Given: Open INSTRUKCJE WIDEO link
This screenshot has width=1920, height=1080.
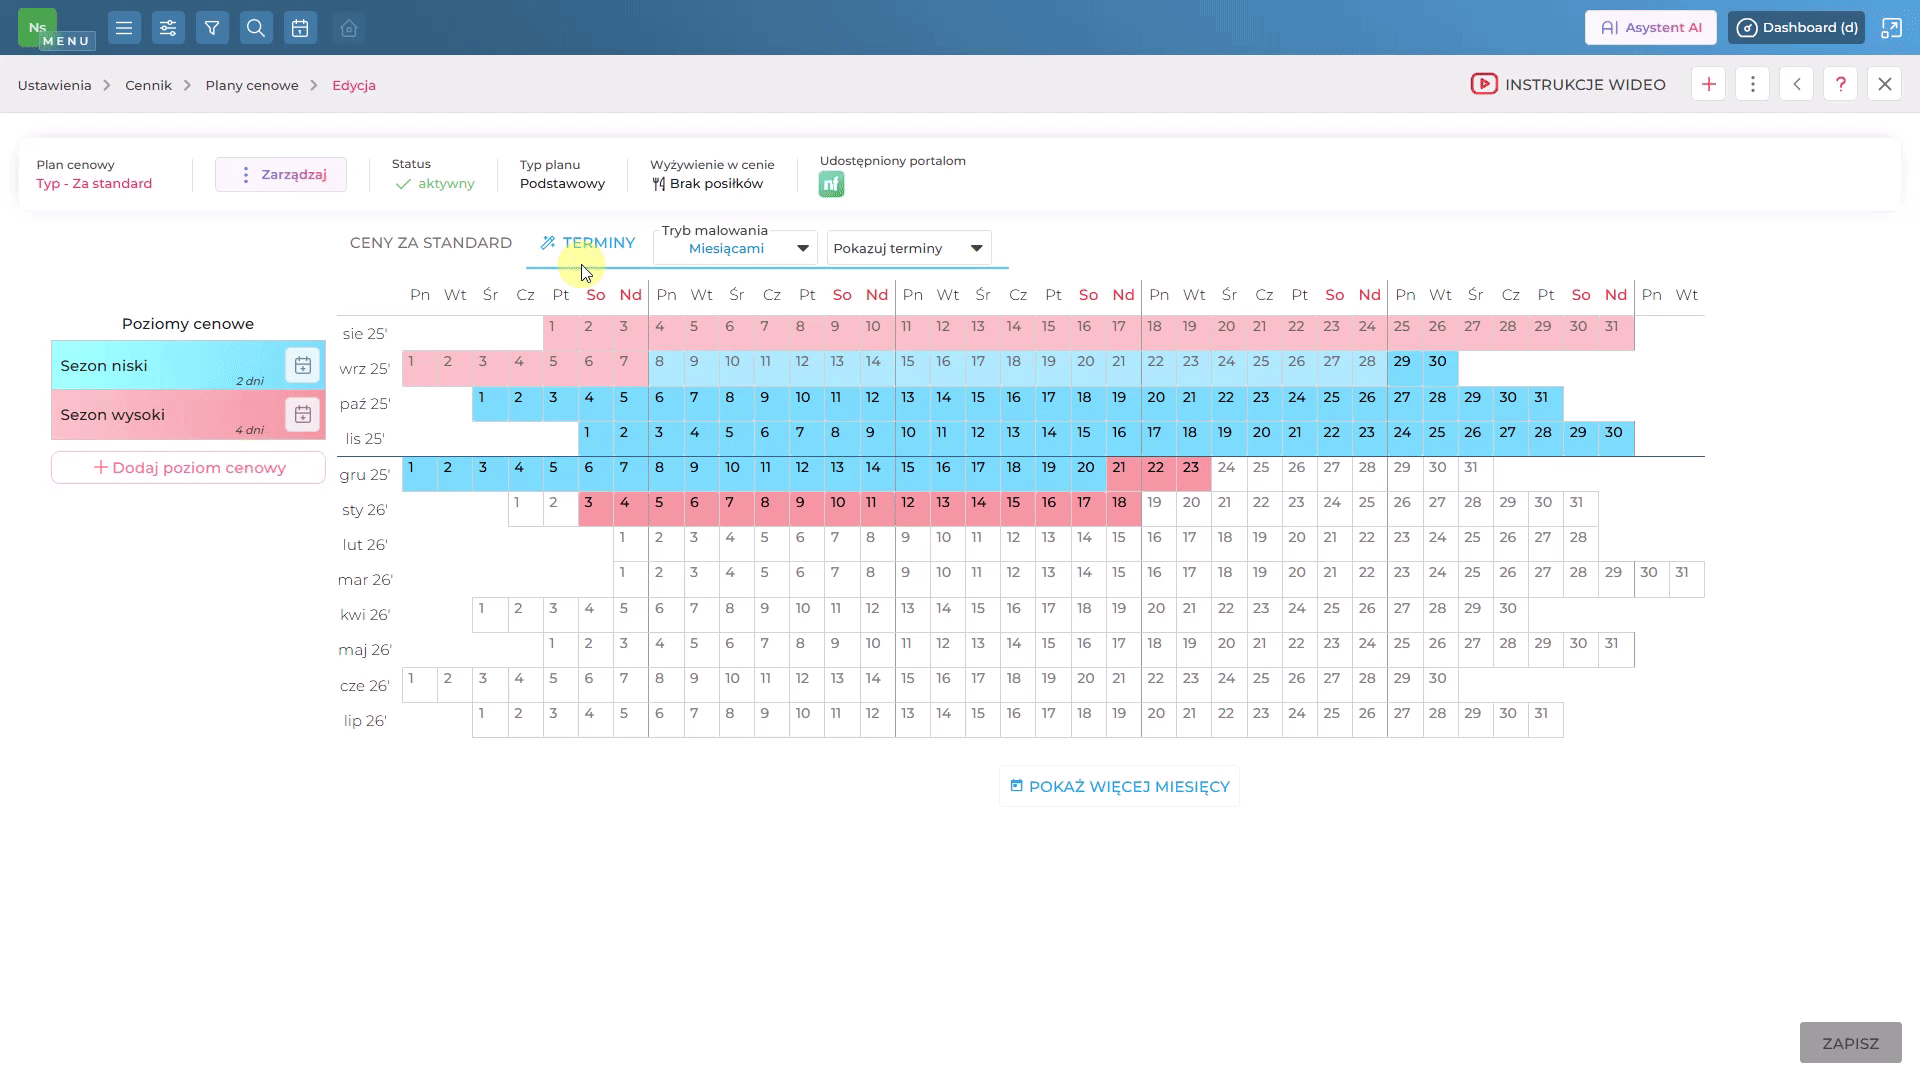Looking at the screenshot, I should point(1568,84).
